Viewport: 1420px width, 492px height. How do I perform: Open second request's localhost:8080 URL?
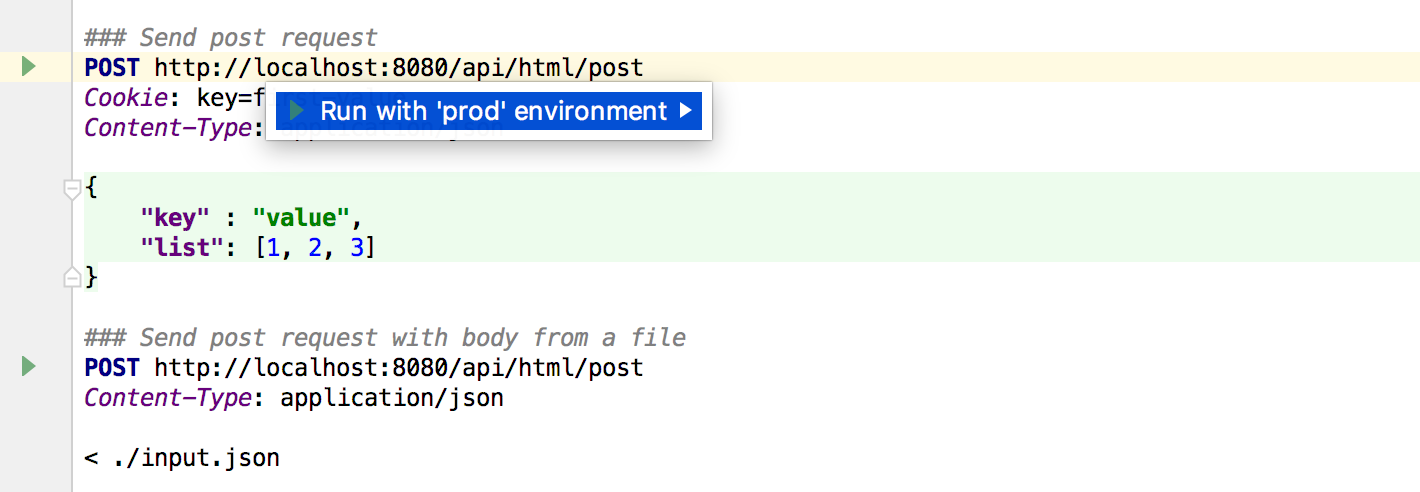click(398, 367)
